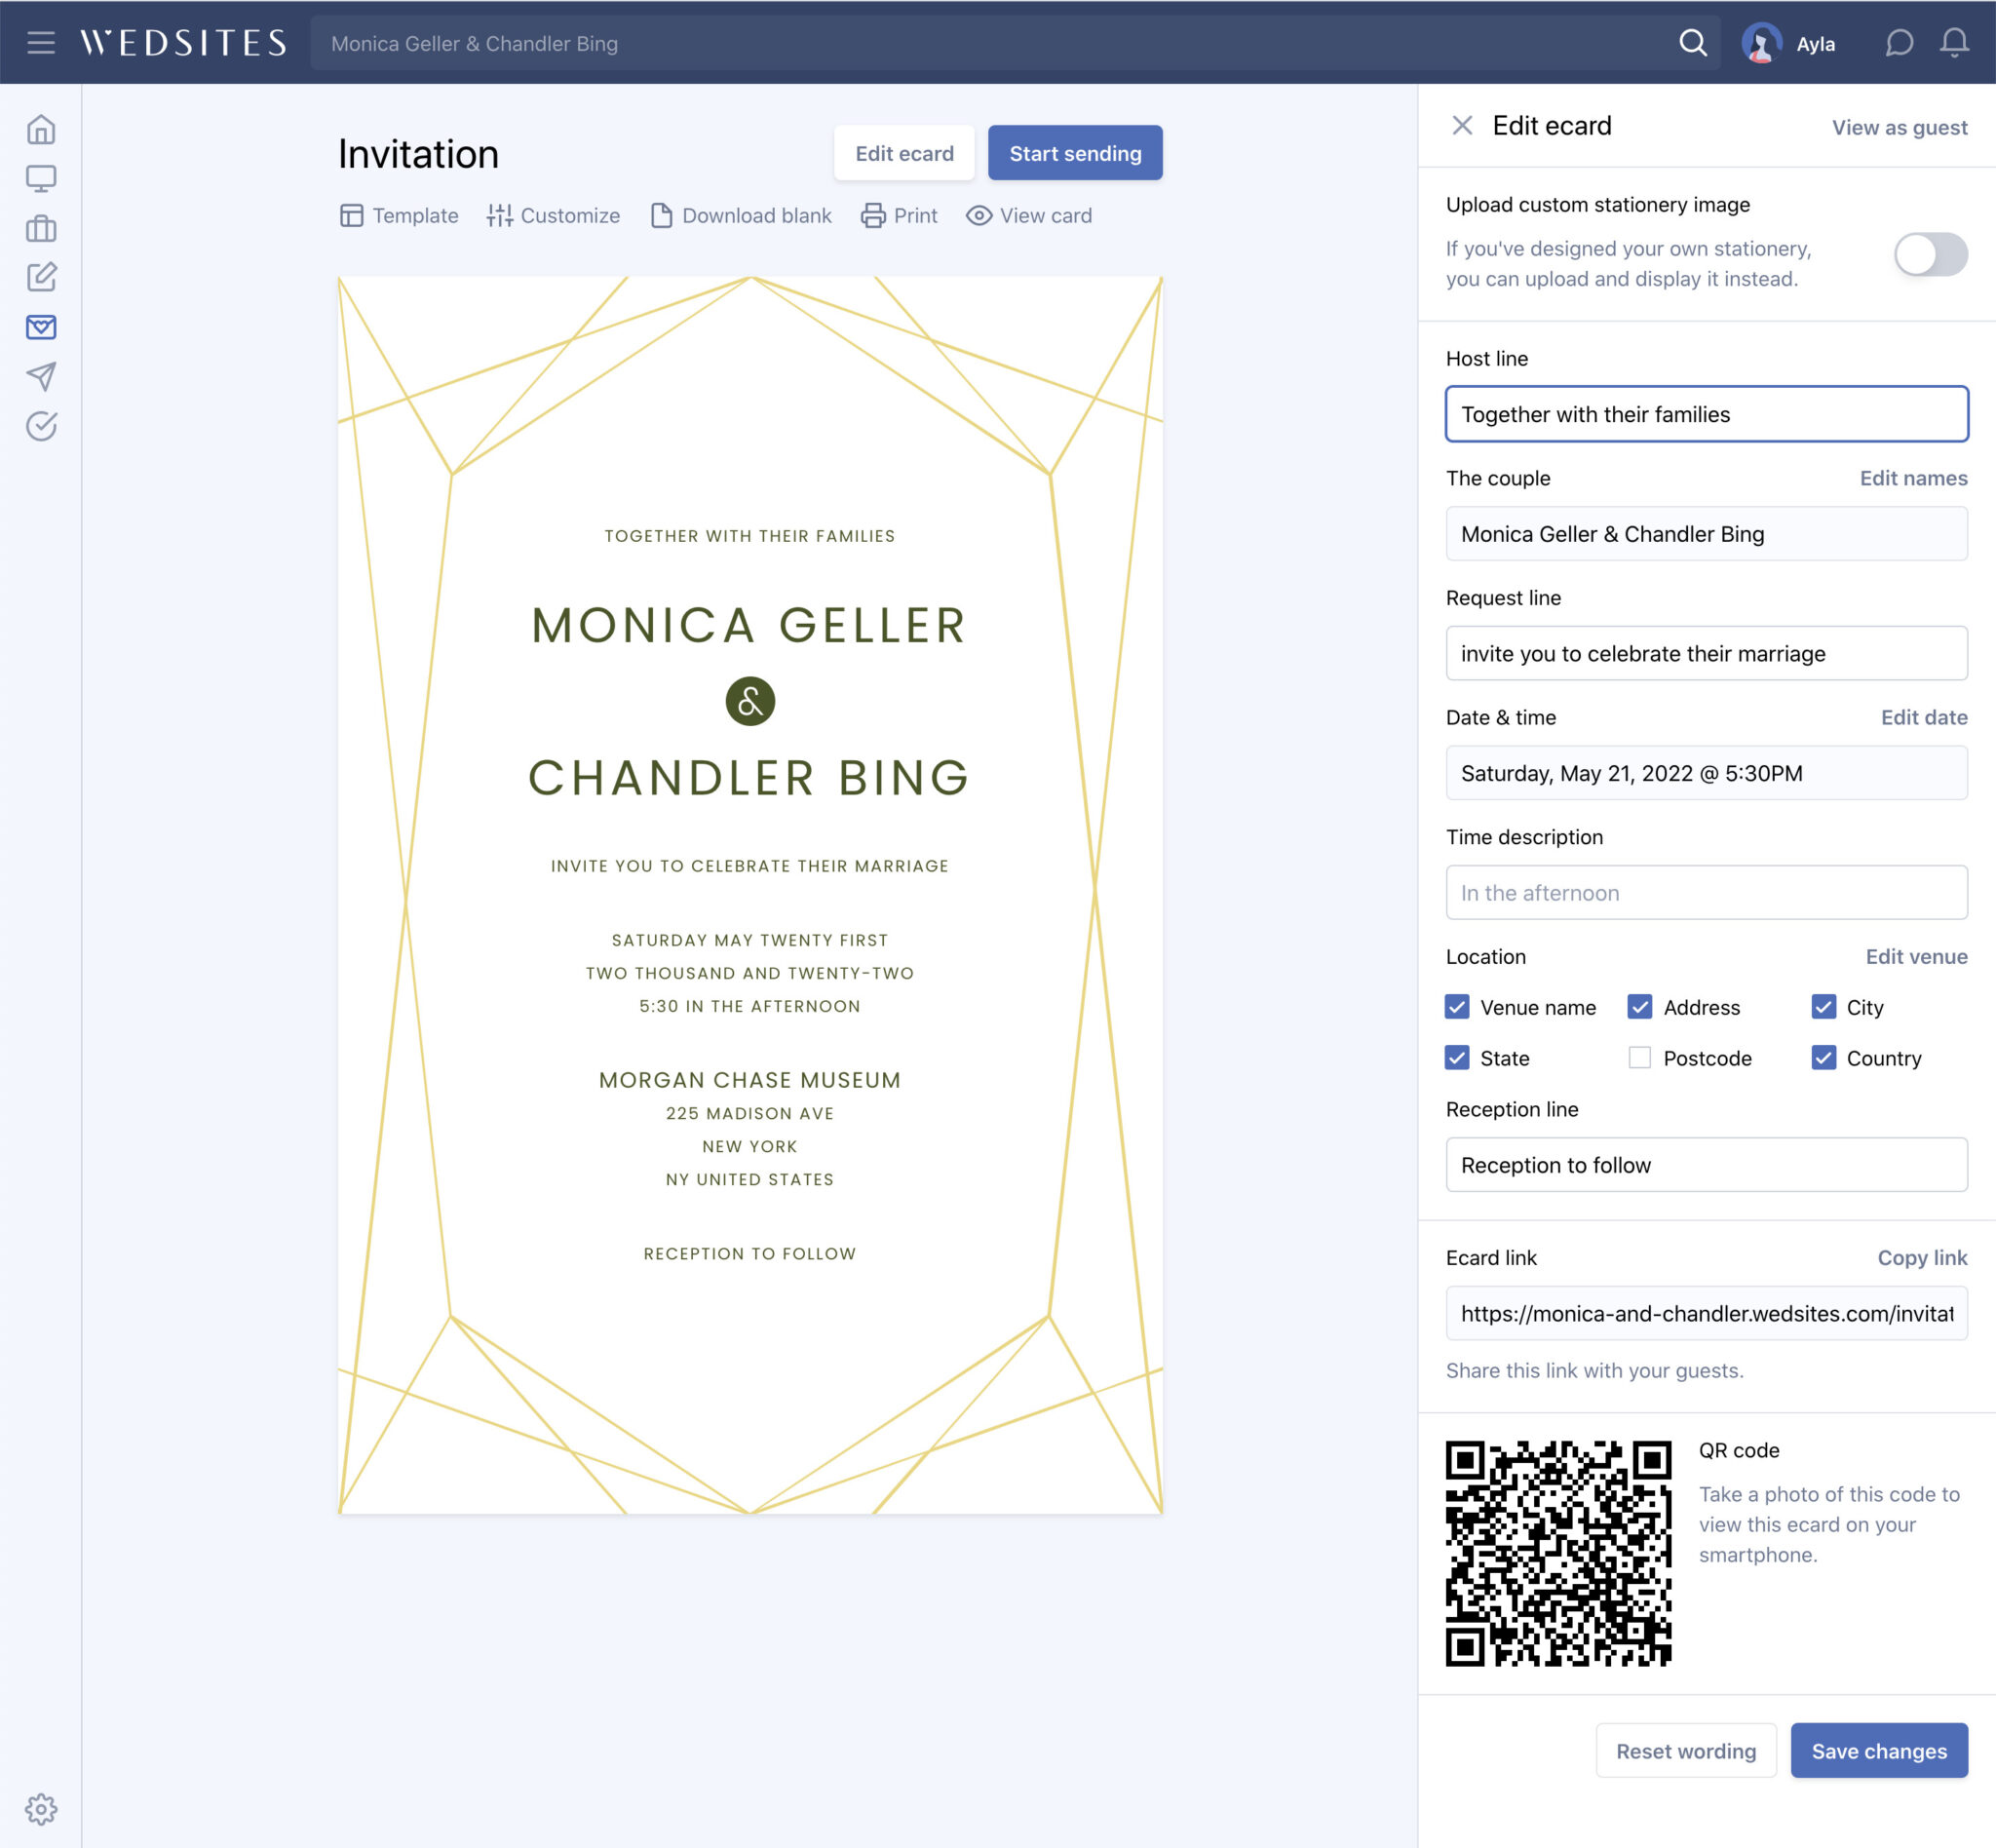The height and width of the screenshot is (1848, 1996).
Task: Click the Start sending button
Action: (x=1075, y=152)
